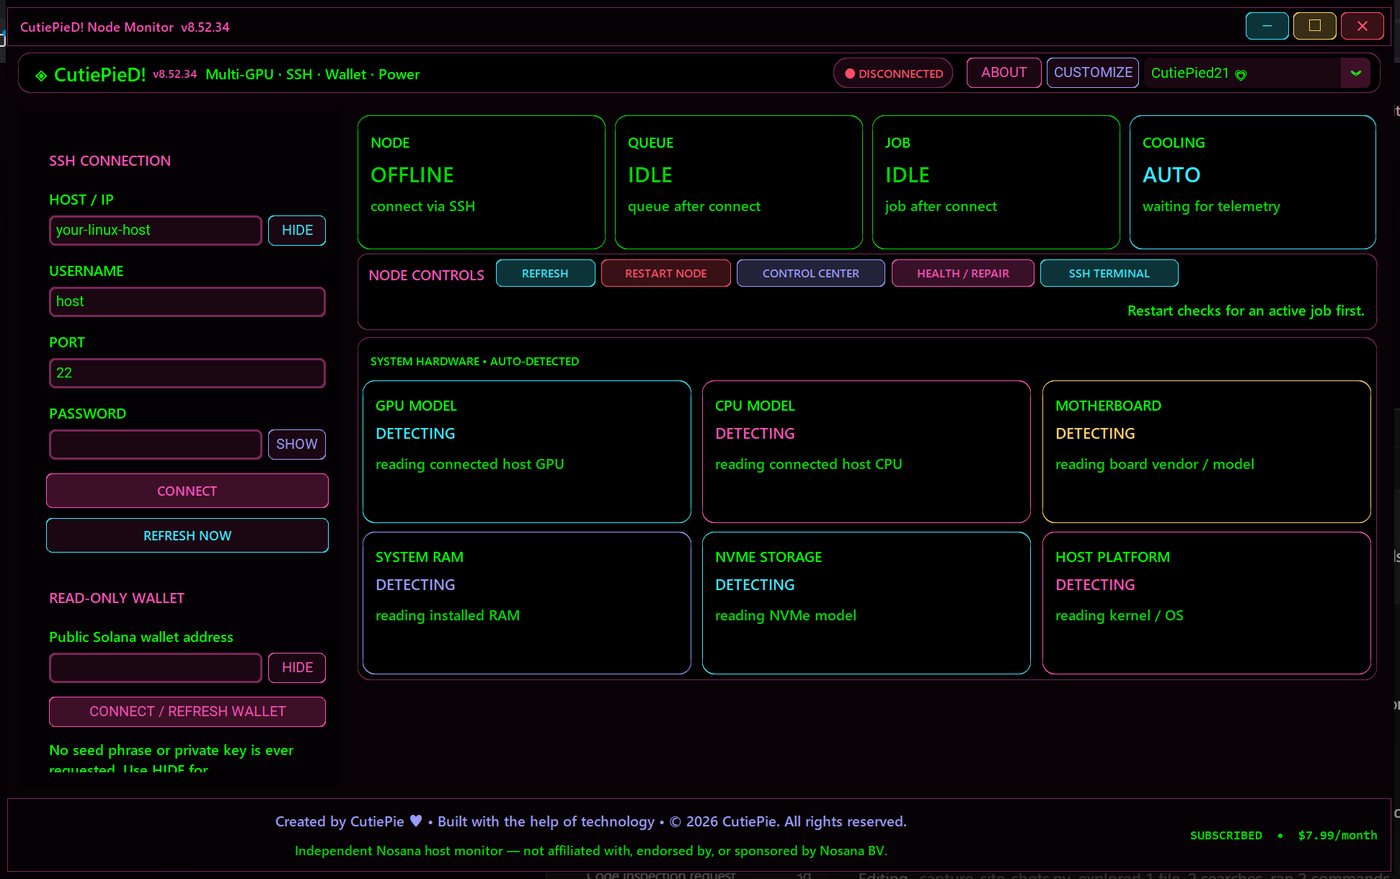This screenshot has height=879, width=1400.
Task: Click the 'Multi-GPU · SSH · Wallet · Power' tagline
Action: (313, 75)
